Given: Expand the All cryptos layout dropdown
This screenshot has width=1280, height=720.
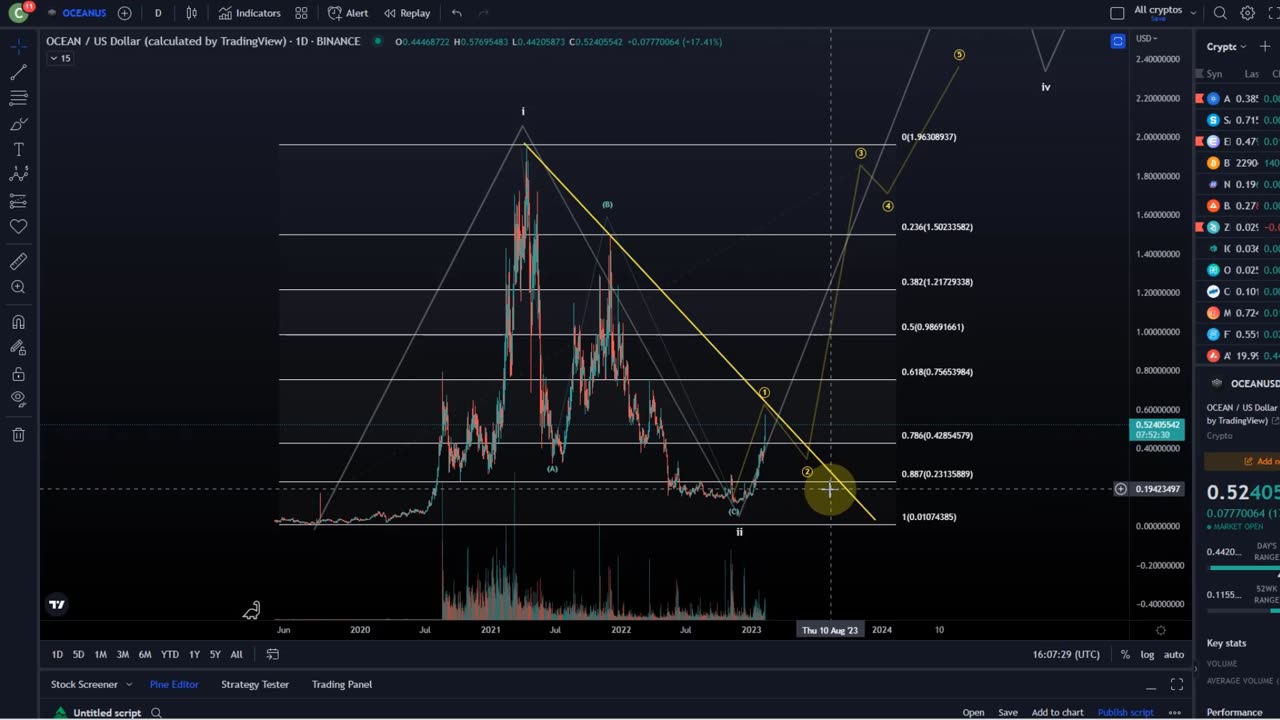Looking at the screenshot, I should click(x=1165, y=12).
